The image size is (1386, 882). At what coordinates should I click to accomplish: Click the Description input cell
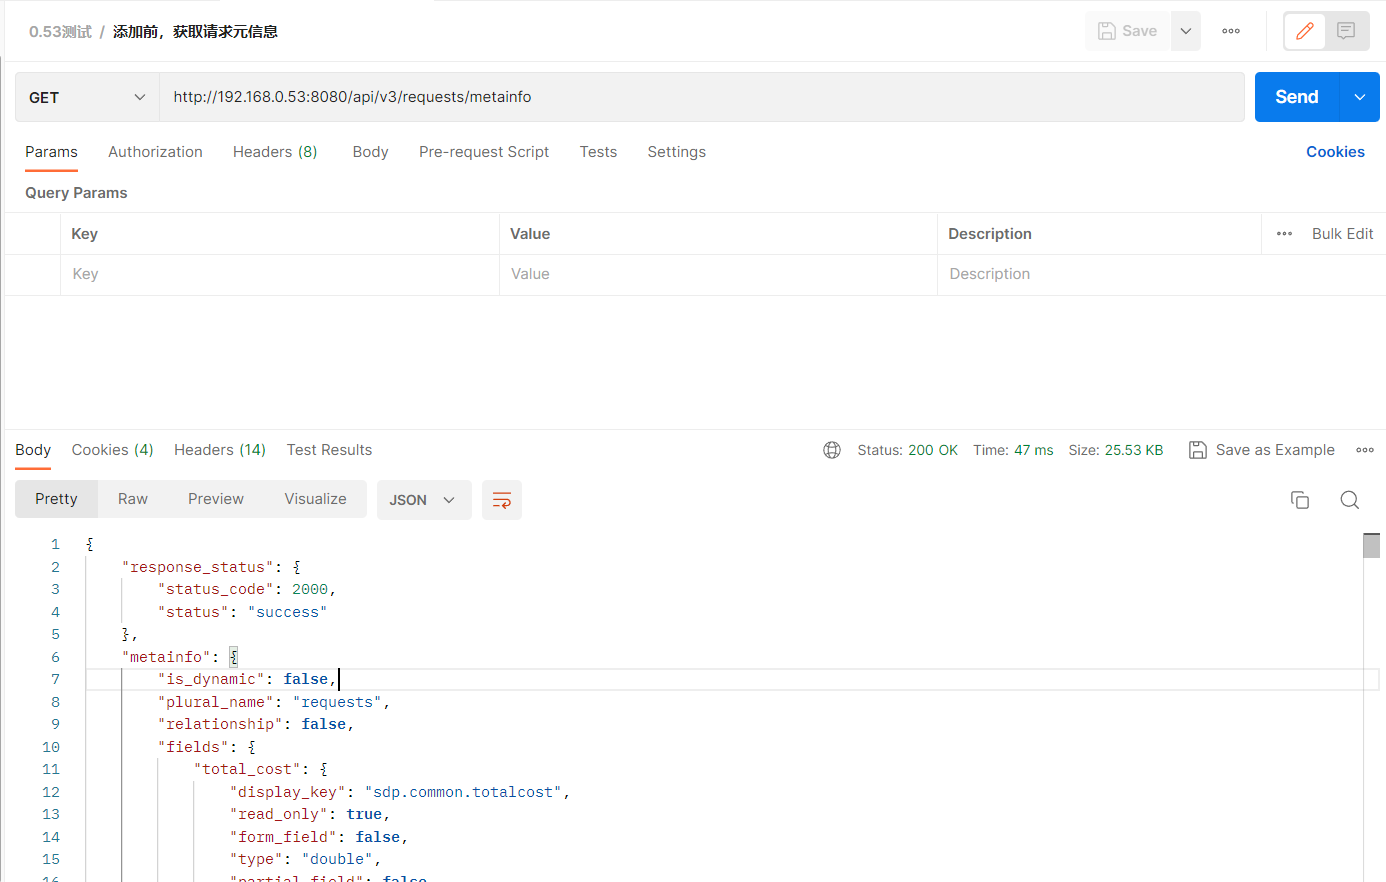1160,274
